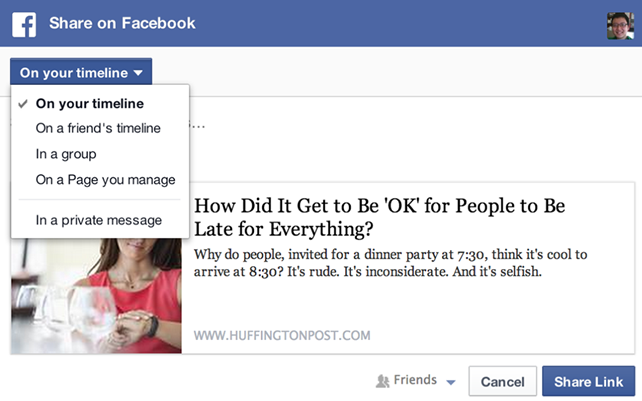642x401 pixels.
Task: Click the checkmark beside On your timeline
Action: click(x=22, y=103)
